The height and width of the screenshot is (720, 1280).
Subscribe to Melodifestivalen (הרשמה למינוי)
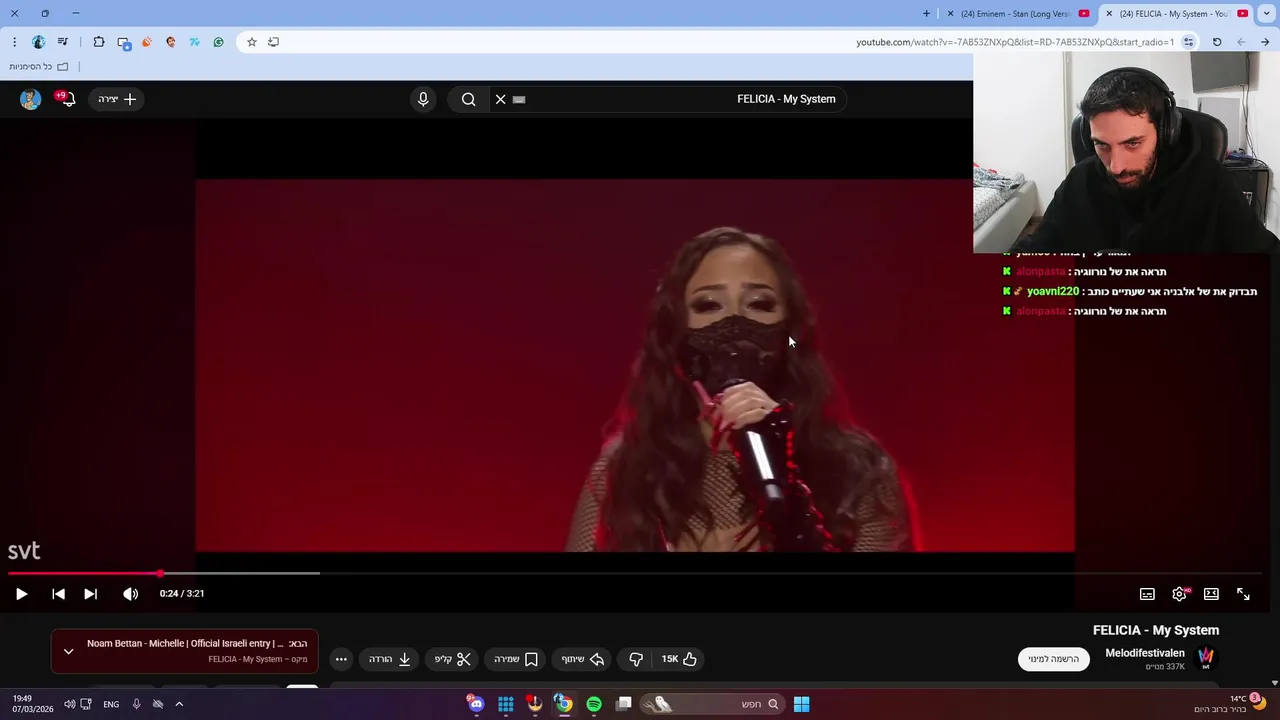(x=1054, y=659)
